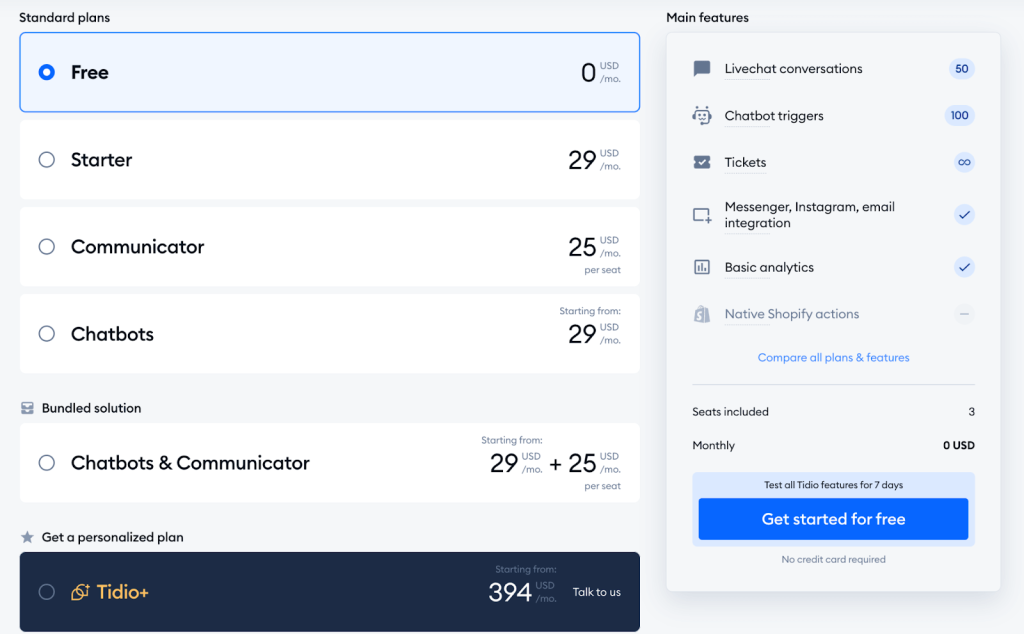Click the Native Shopify actions bag icon
Screen dimensions: 1024x634
[x=701, y=314]
